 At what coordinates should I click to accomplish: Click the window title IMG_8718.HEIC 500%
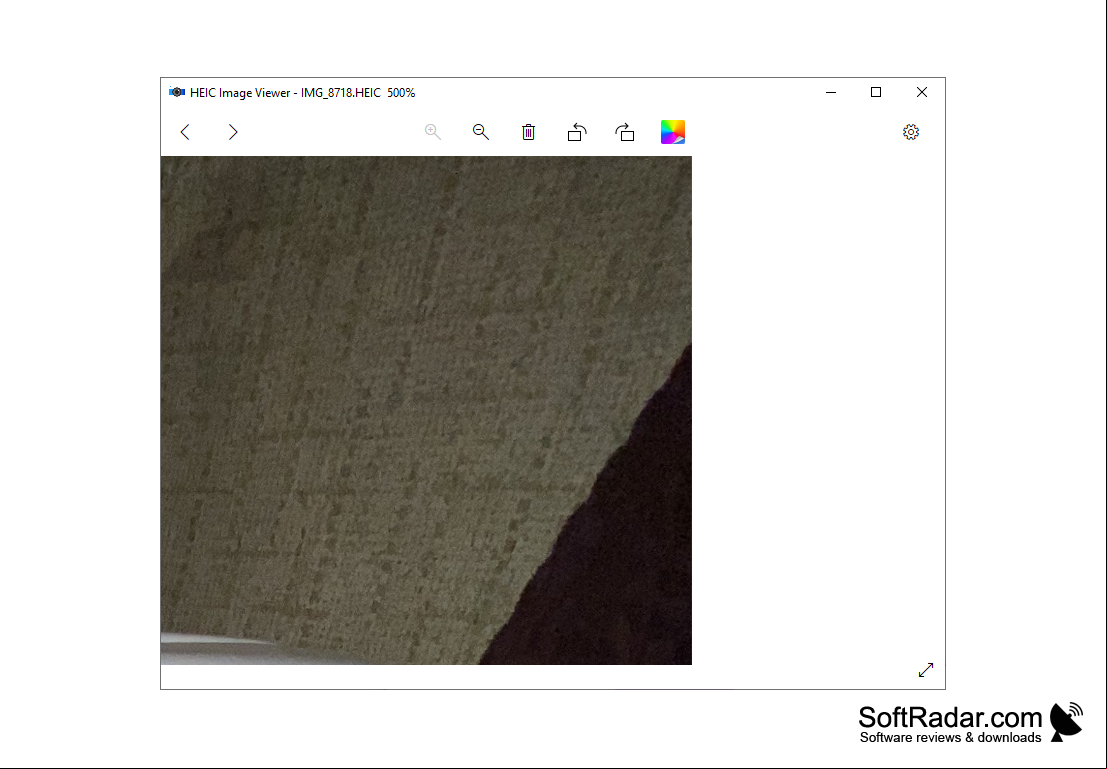coord(358,93)
